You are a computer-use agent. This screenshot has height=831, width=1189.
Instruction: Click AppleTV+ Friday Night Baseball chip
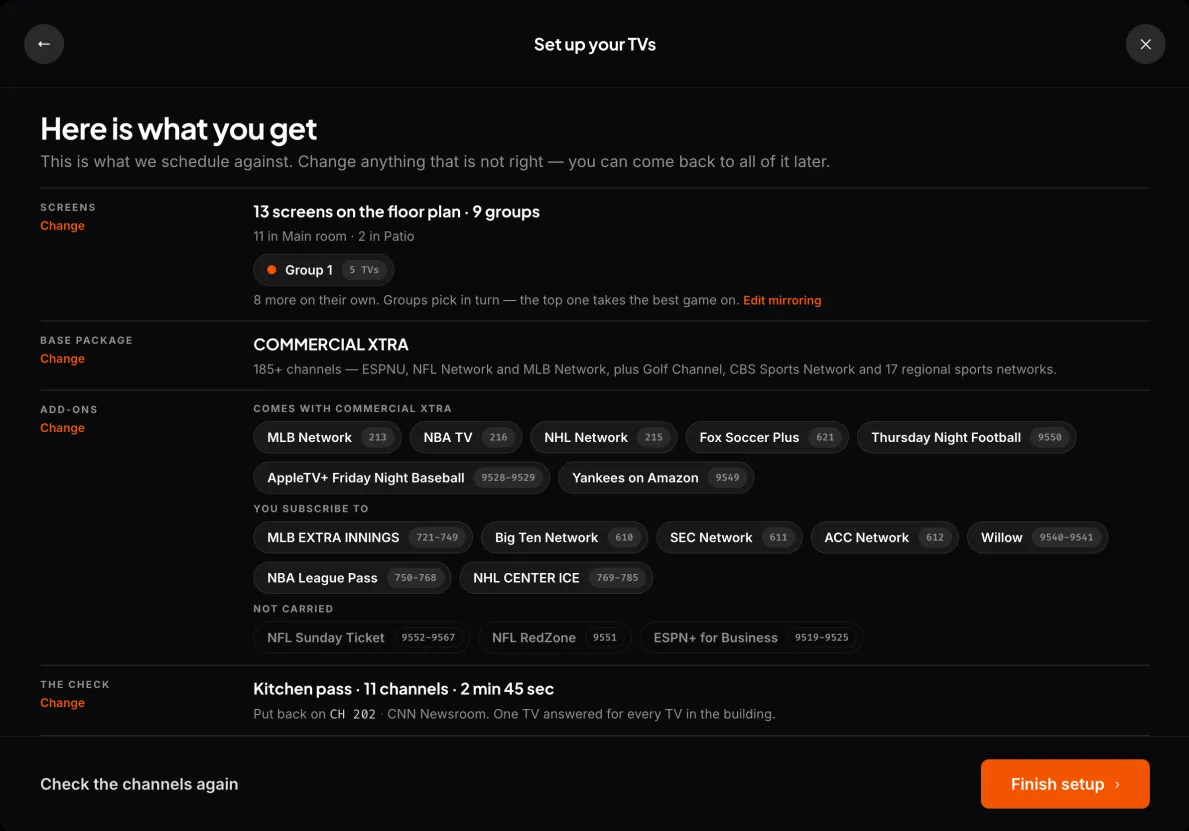click(x=401, y=478)
